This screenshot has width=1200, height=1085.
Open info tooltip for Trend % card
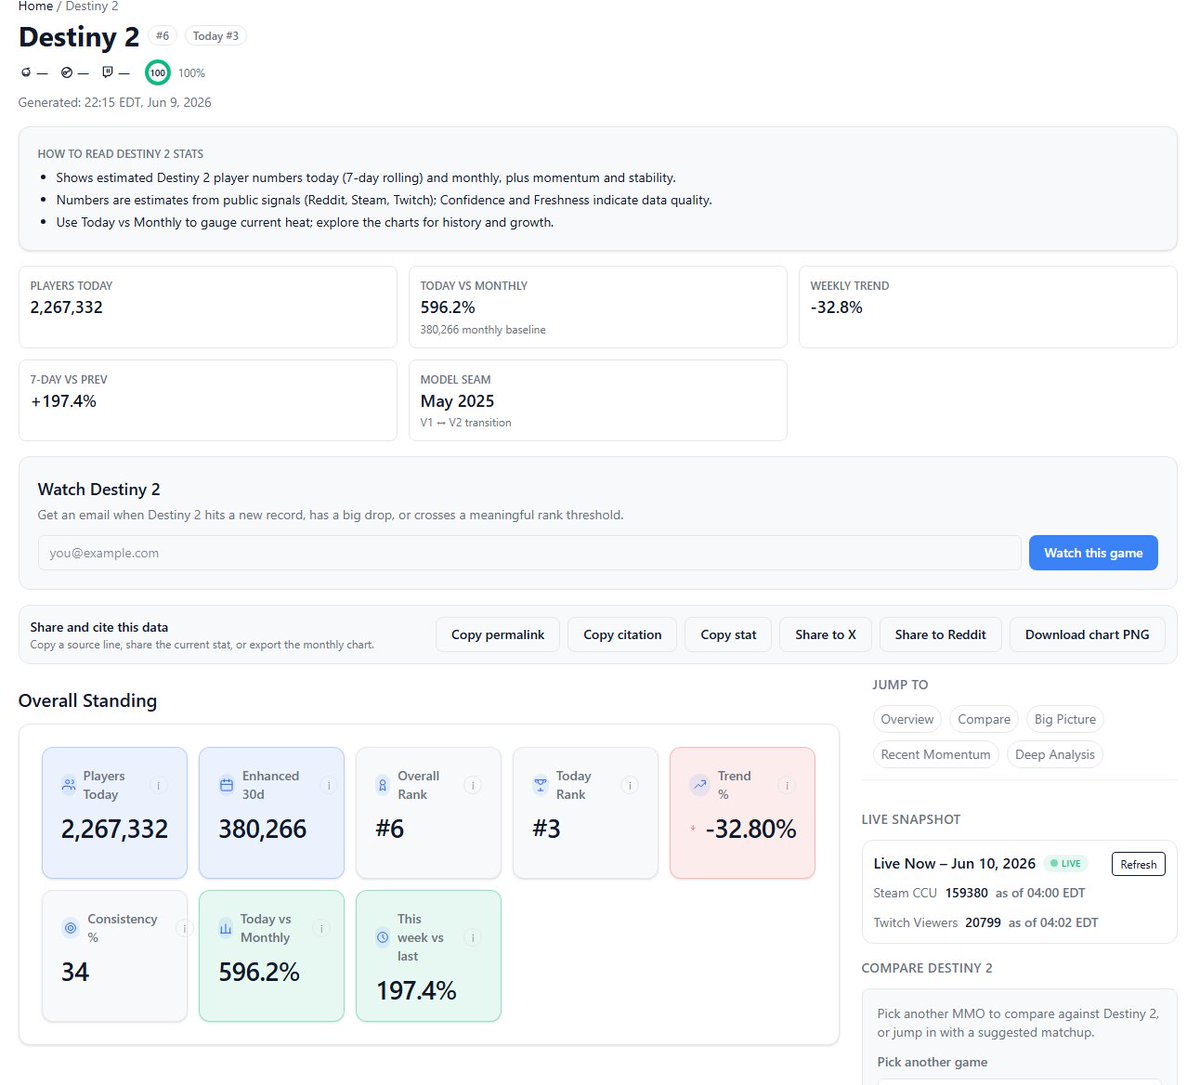tap(787, 785)
